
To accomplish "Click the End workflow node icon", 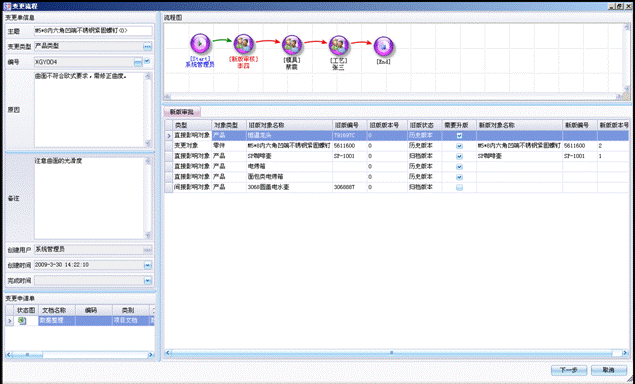I will [x=384, y=47].
